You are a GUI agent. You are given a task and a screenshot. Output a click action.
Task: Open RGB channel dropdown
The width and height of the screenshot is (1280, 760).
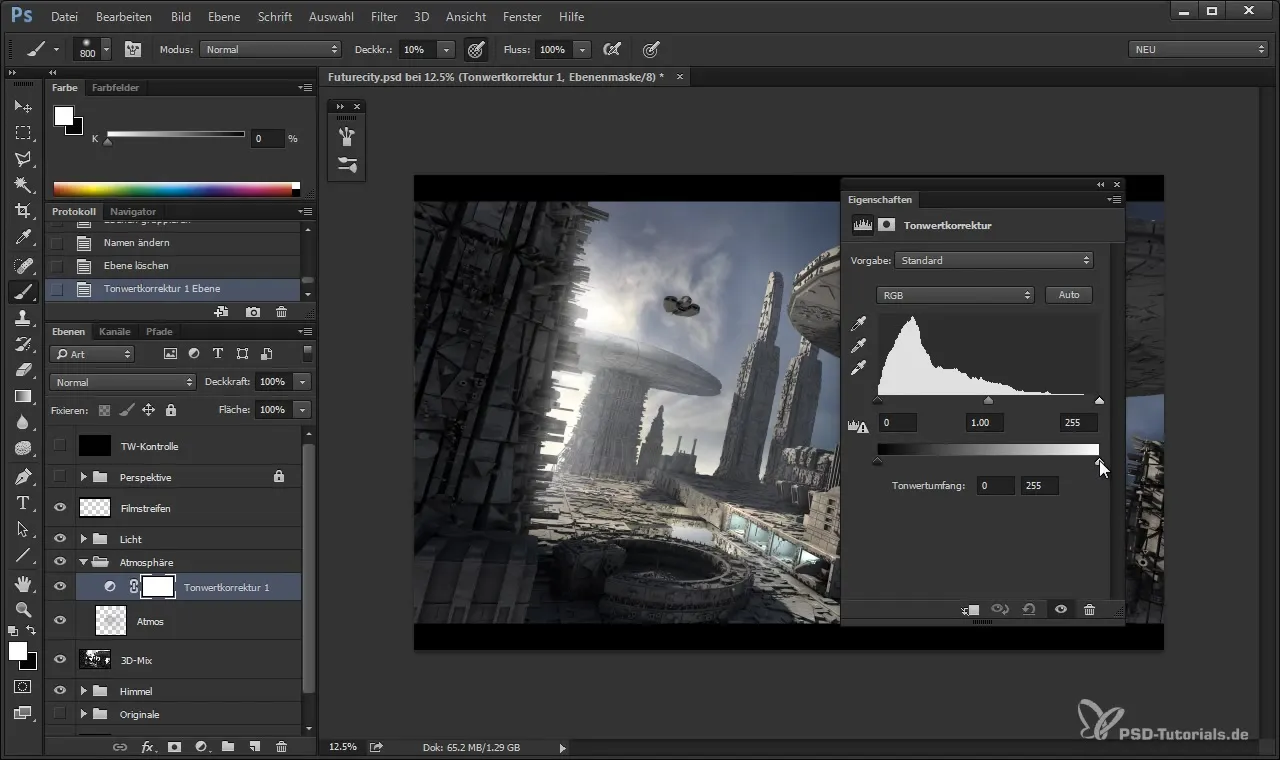955,295
